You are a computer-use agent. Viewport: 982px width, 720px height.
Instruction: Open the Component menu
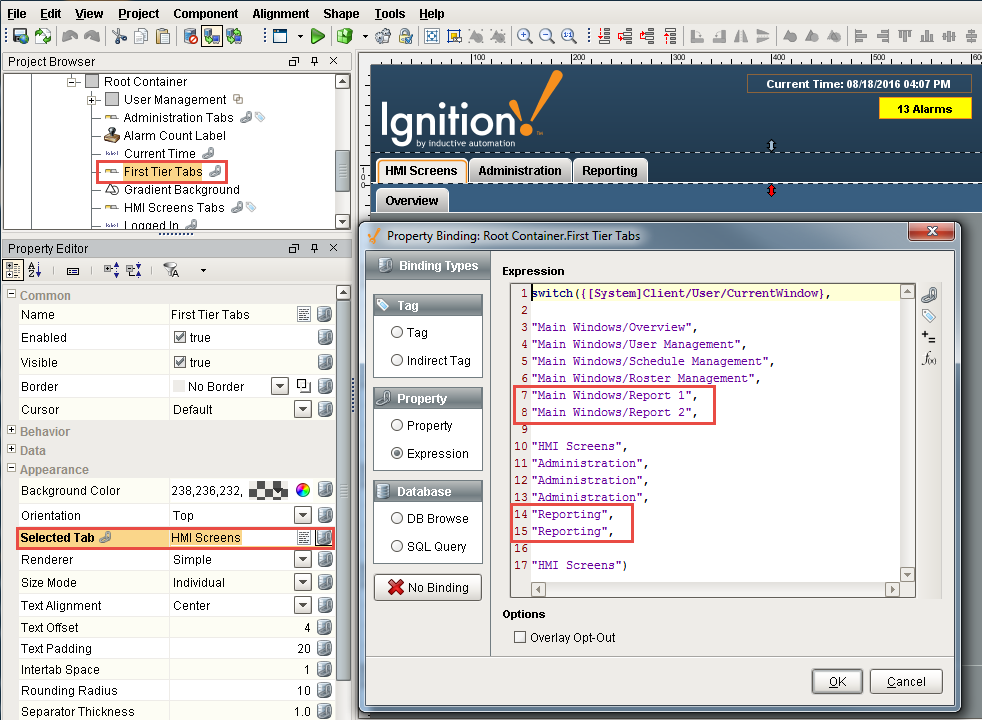pos(205,14)
